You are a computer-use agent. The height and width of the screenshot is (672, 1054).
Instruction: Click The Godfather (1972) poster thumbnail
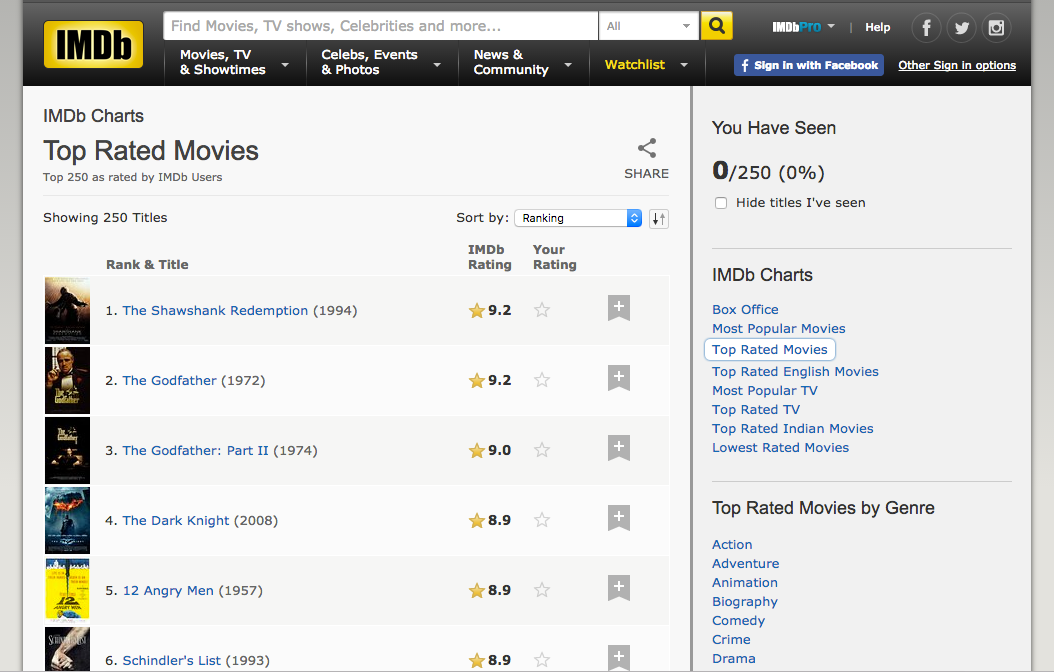(67, 380)
